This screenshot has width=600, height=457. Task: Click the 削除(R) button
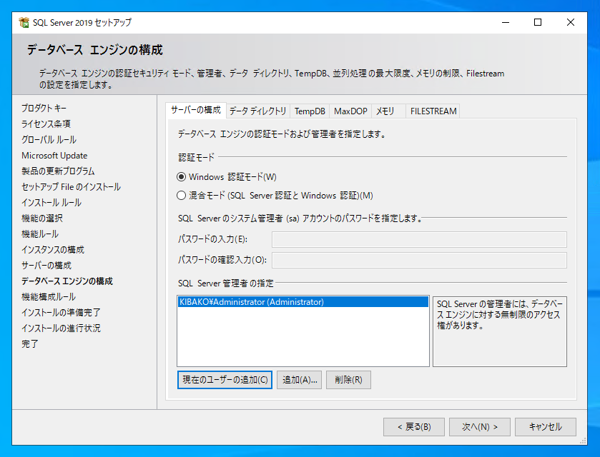coord(348,380)
